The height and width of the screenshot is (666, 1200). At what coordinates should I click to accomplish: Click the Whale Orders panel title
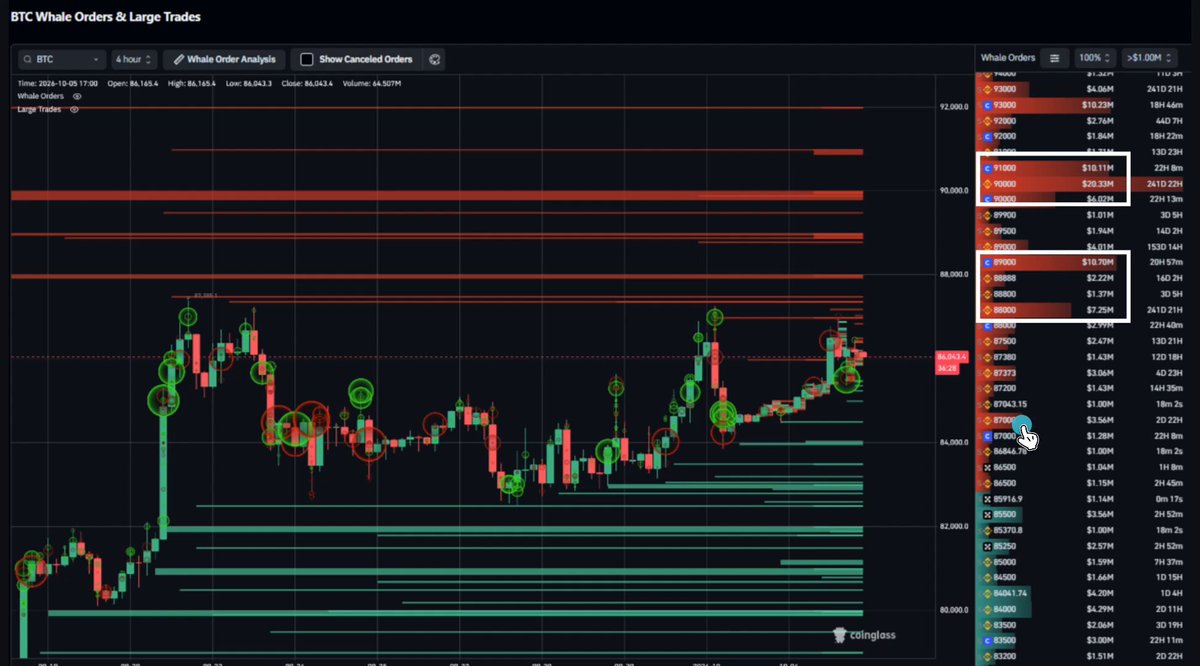tap(1008, 58)
